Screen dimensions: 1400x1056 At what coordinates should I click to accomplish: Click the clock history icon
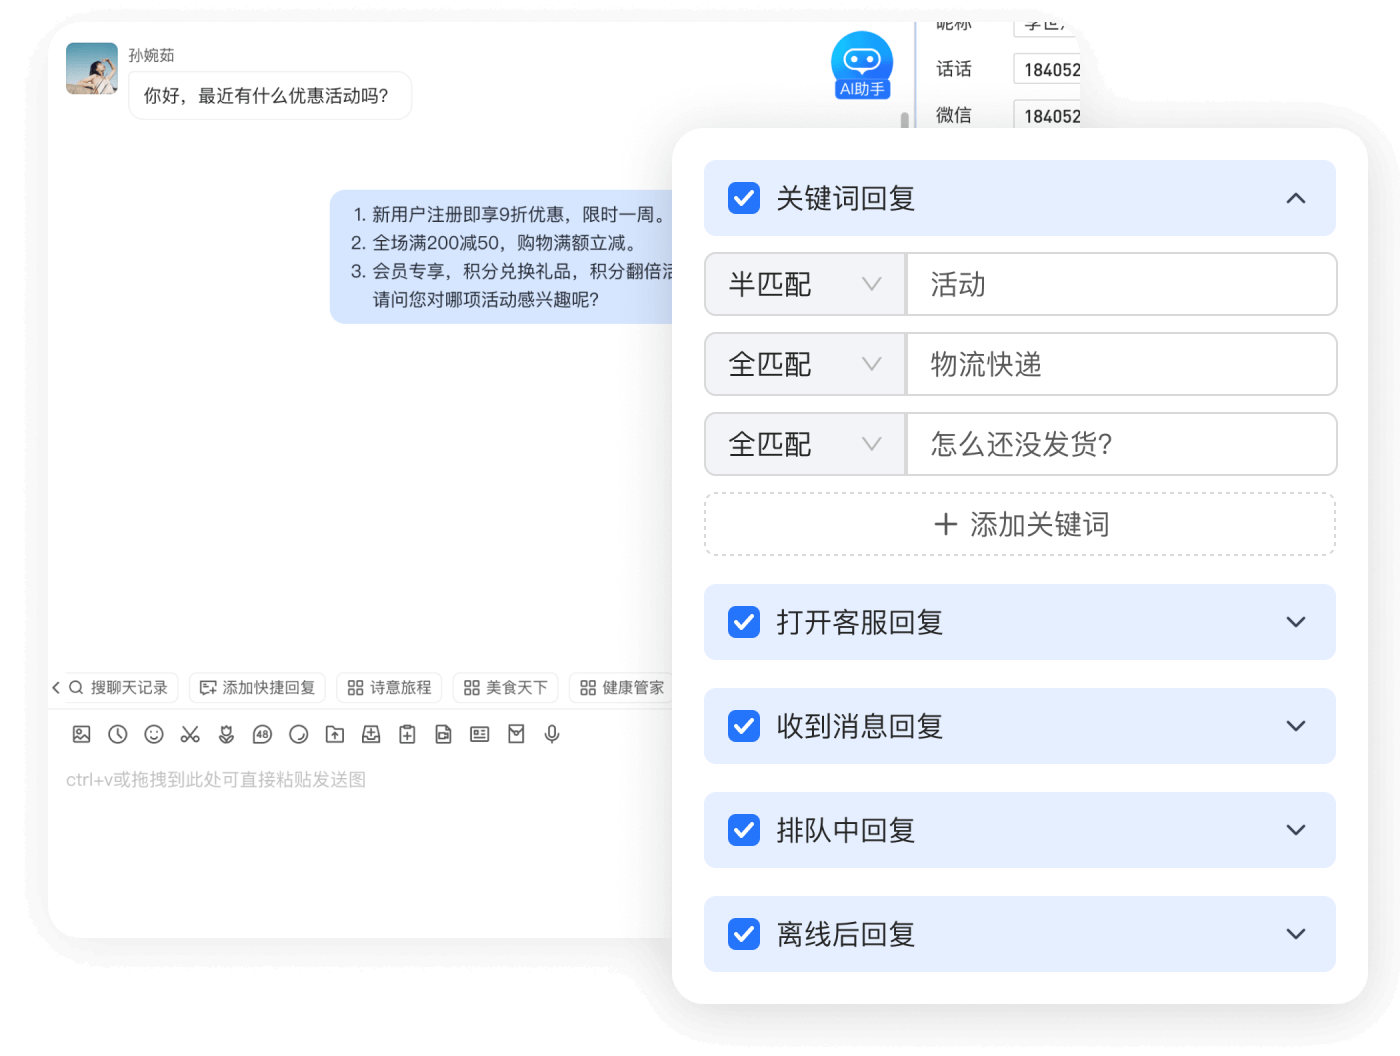coord(118,735)
